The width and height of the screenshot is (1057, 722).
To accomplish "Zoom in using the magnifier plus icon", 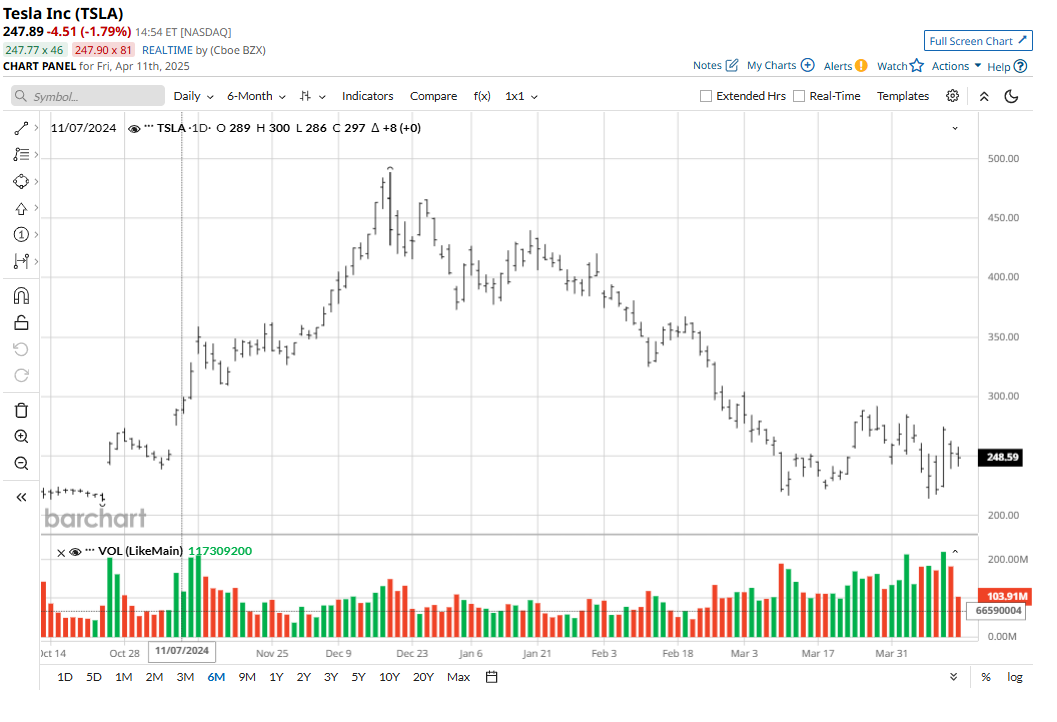I will point(21,437).
